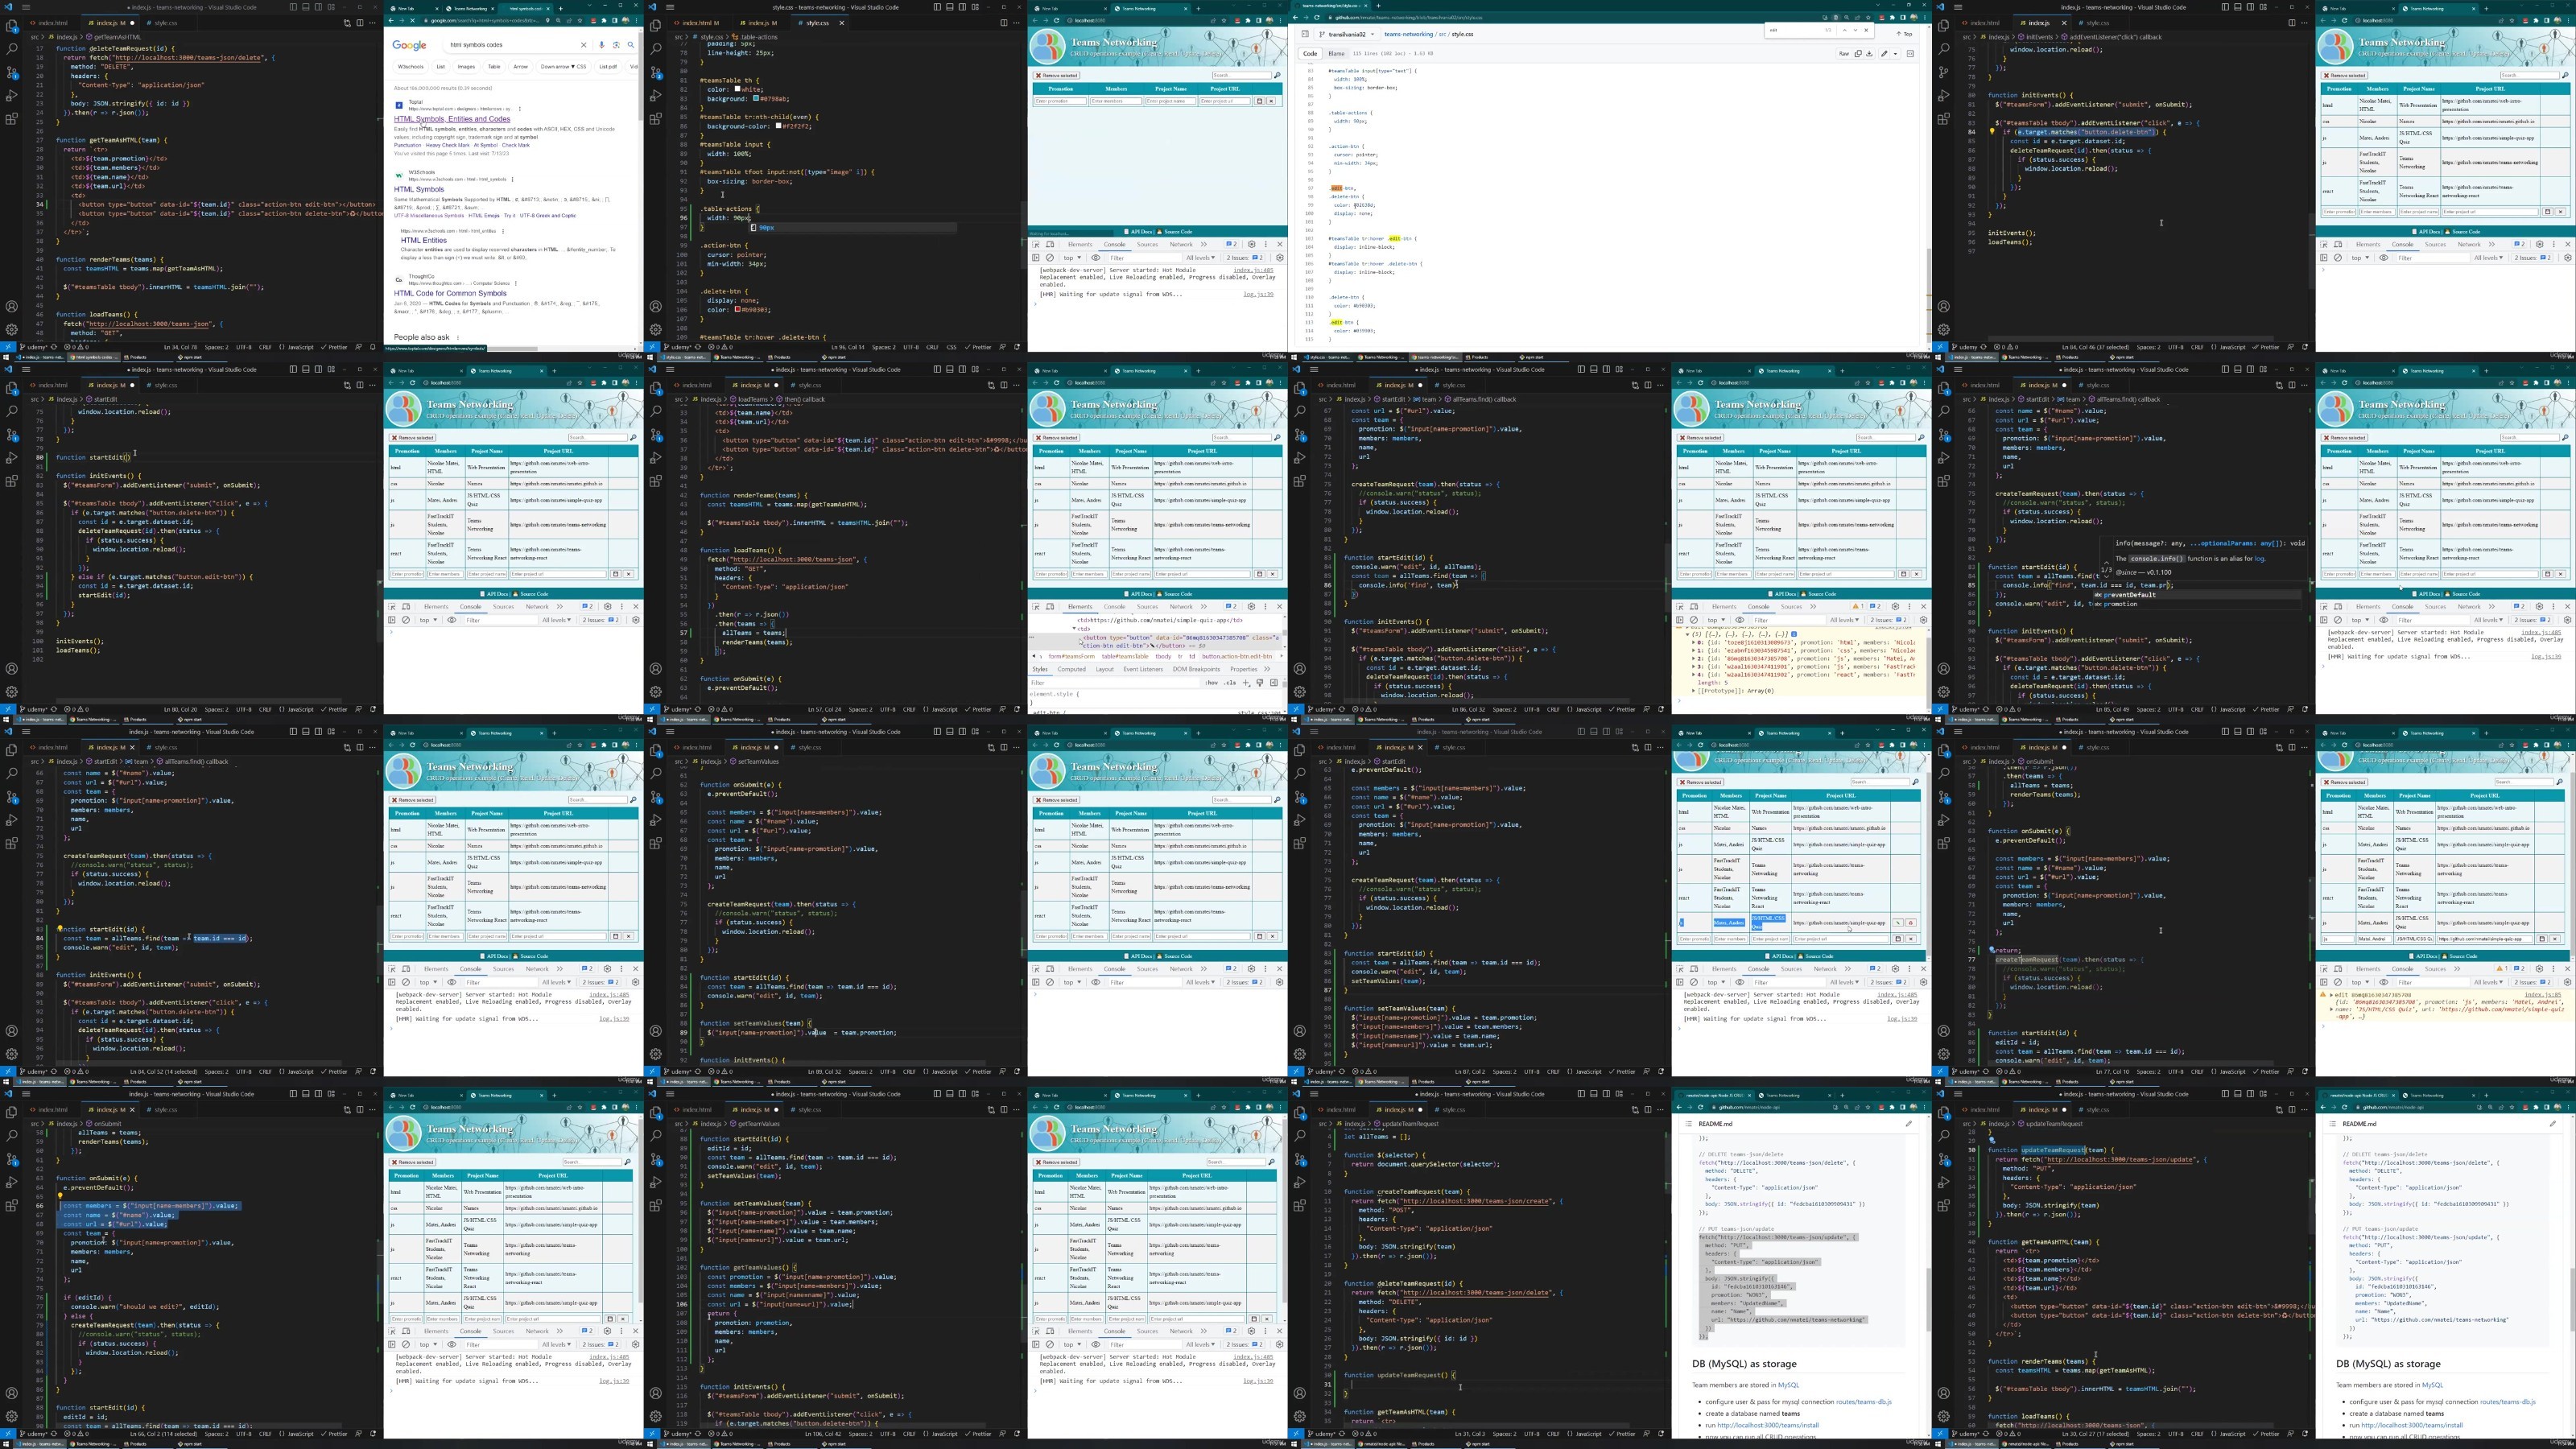Toggle .cls class editor in DevTools Styles pane
Screen dimensions: 2576x1449
(x=1230, y=682)
